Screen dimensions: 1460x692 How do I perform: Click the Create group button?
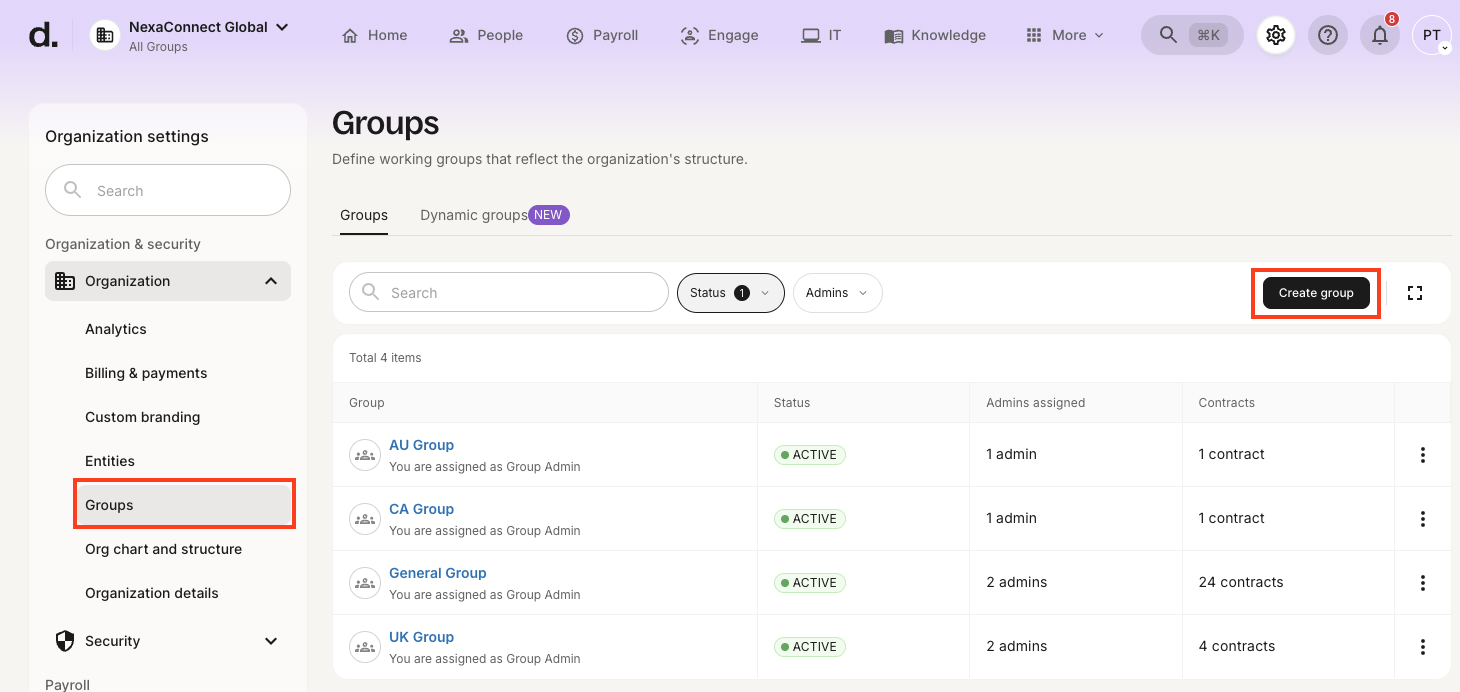(x=1315, y=293)
